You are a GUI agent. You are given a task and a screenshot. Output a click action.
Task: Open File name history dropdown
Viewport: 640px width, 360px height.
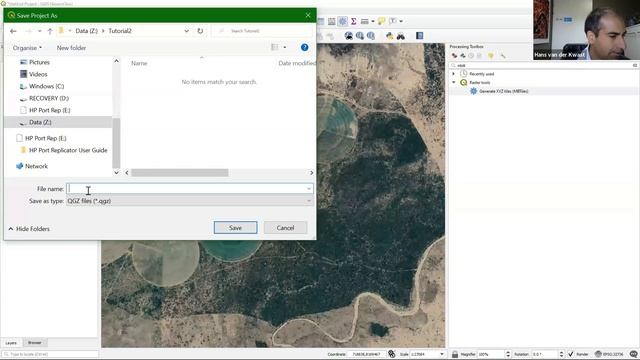coord(309,189)
